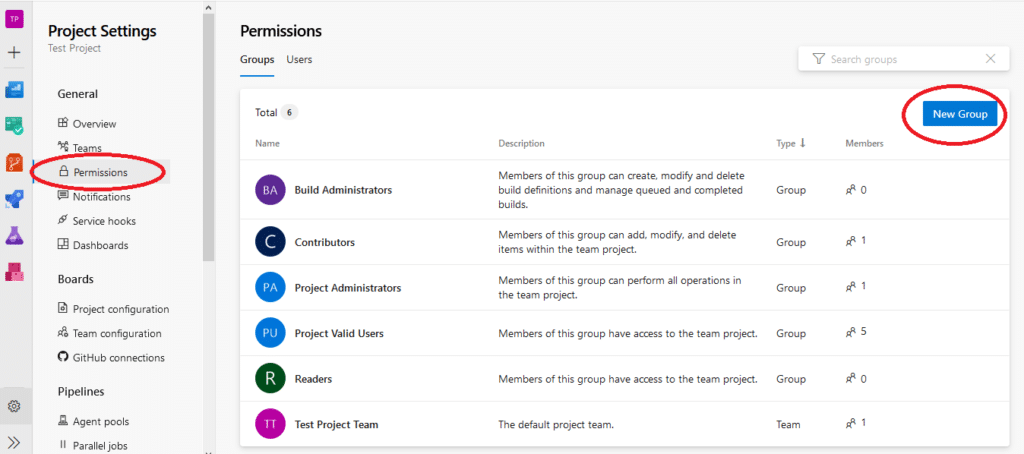Click the Team configuration people icon
This screenshot has height=454, width=1024.
(63, 332)
